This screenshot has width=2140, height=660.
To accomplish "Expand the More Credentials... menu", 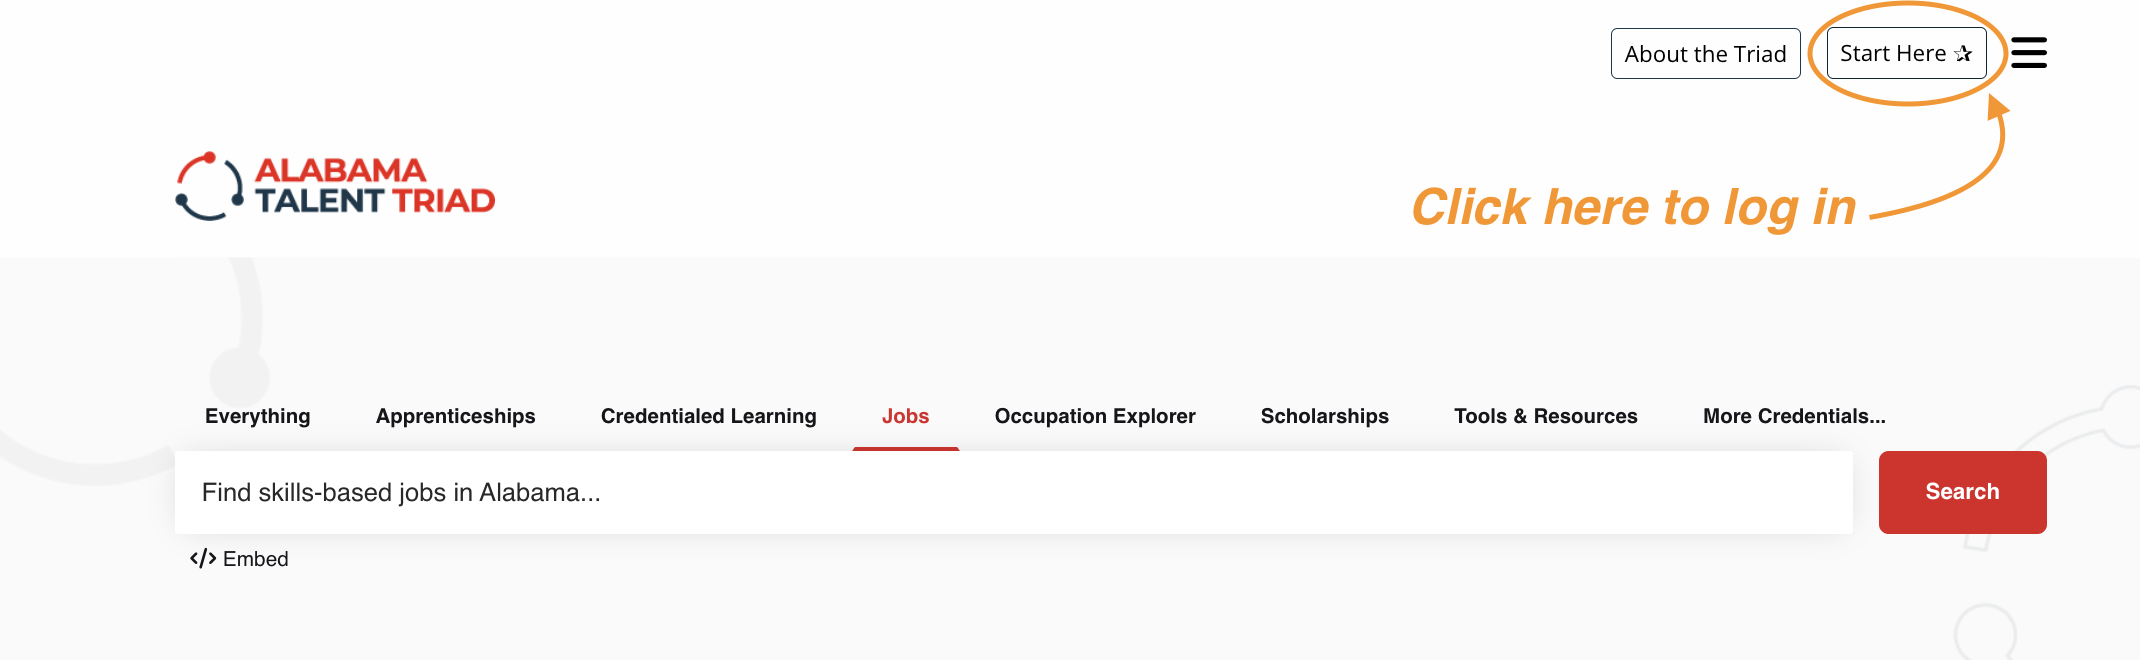I will click(x=1794, y=416).
